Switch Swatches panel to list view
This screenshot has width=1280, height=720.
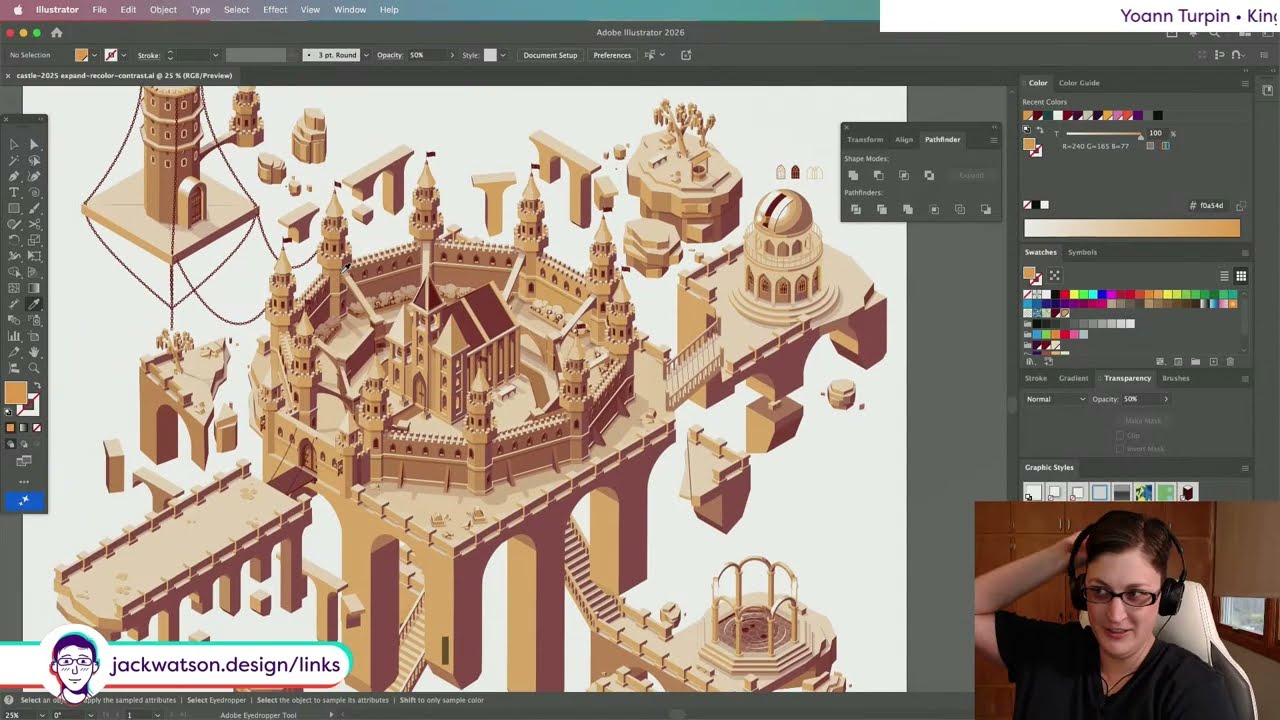1224,276
